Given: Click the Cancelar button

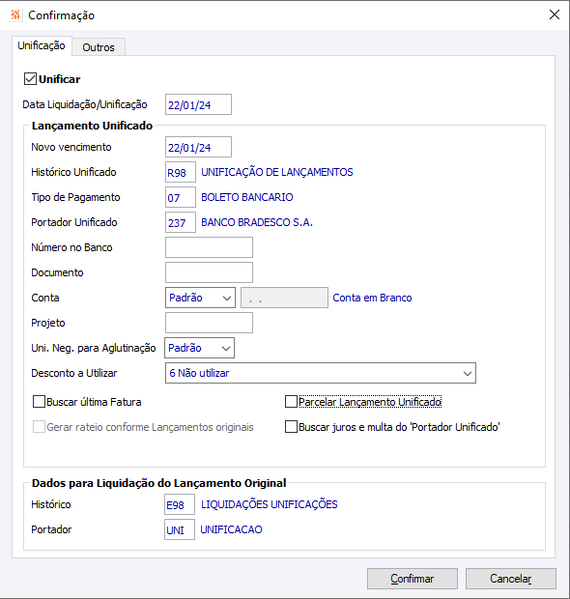Looking at the screenshot, I should [x=511, y=579].
